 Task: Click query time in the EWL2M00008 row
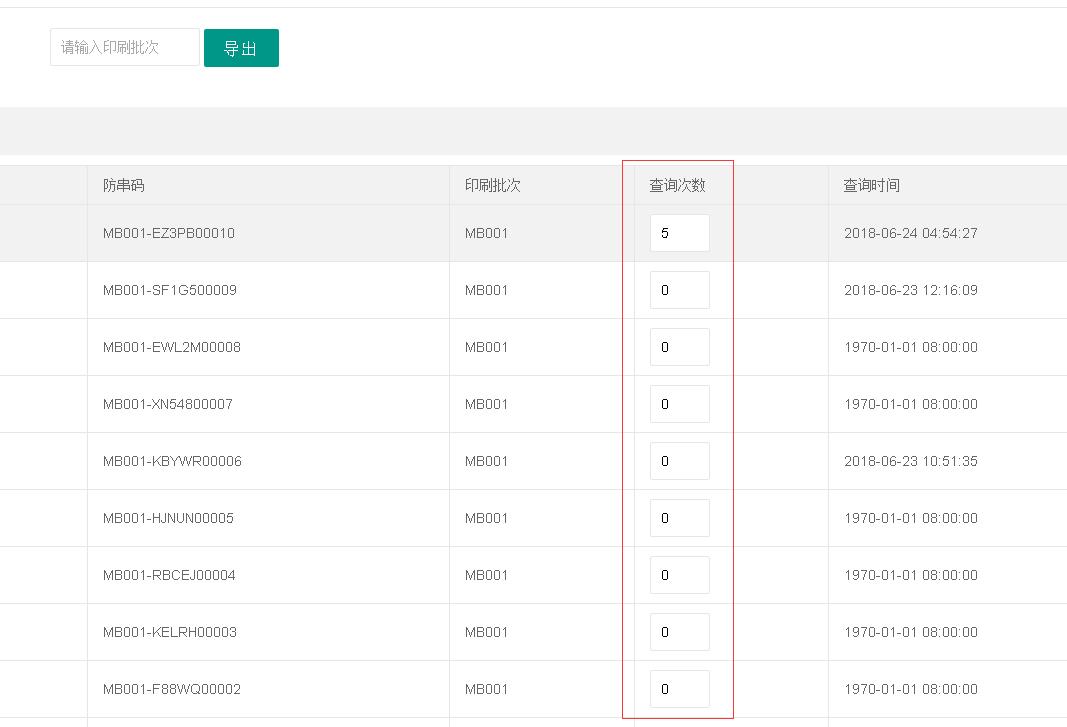pos(910,347)
